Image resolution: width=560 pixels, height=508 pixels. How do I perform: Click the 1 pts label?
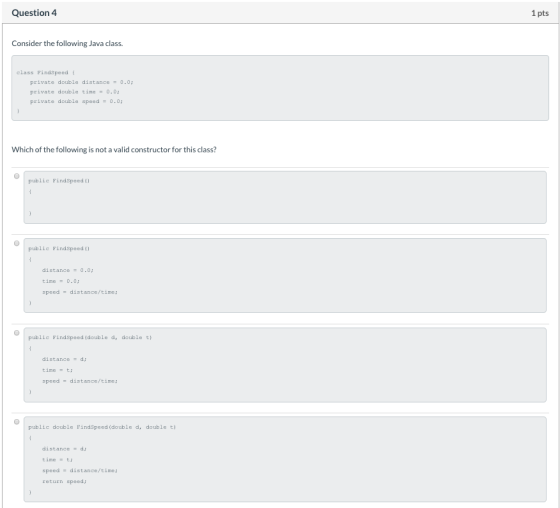coord(540,13)
